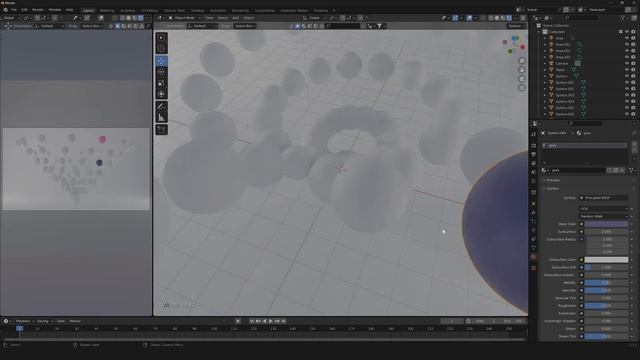Click the viewport orientation axis gizmo

[514, 44]
